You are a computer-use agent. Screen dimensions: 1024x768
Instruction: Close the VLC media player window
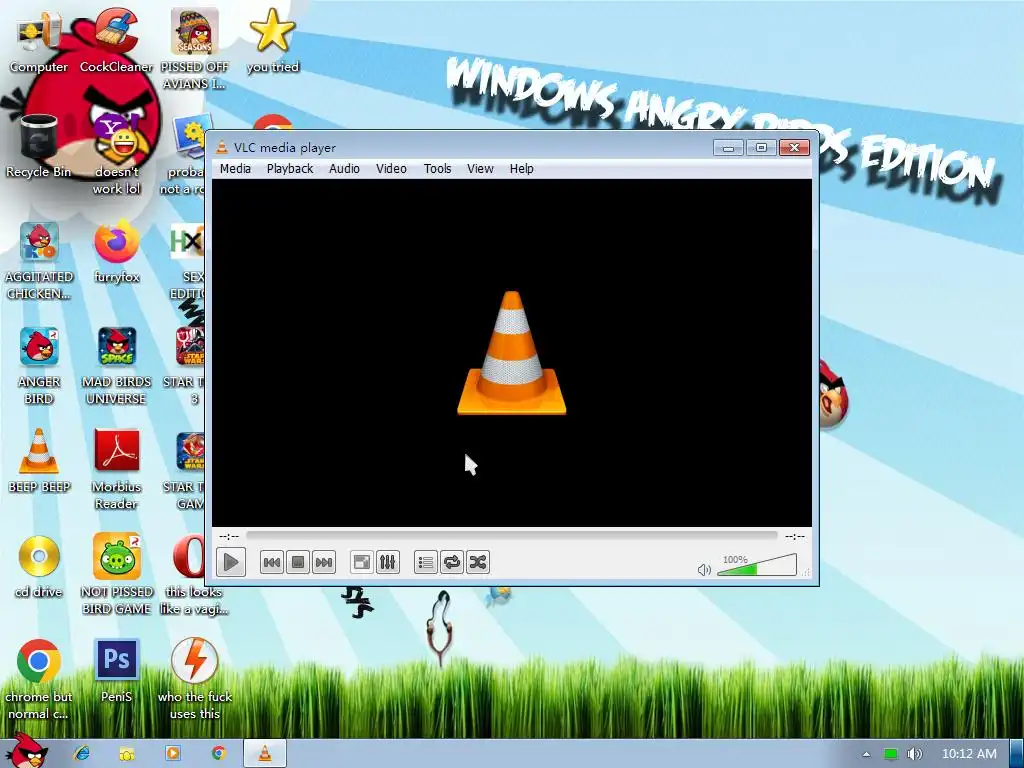pos(794,148)
